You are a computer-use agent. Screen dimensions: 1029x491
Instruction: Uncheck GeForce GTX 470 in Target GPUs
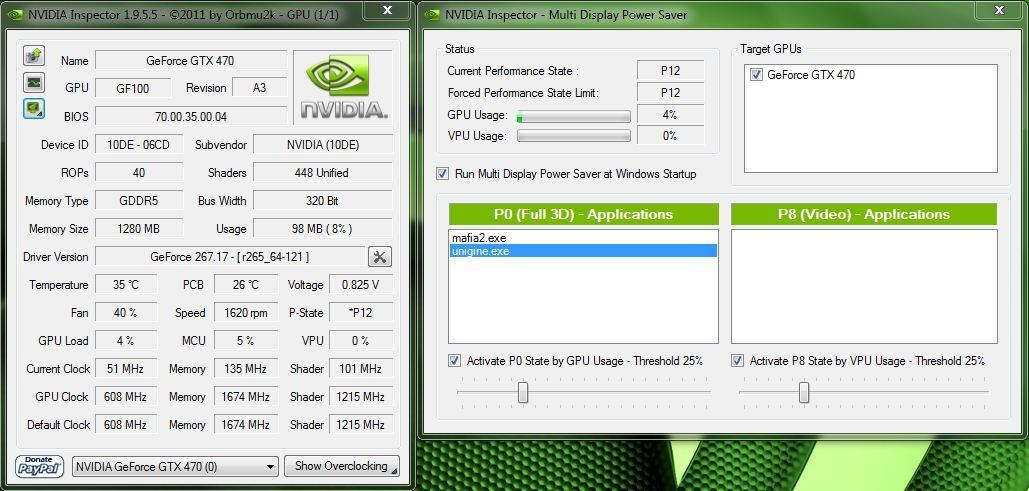coord(755,75)
